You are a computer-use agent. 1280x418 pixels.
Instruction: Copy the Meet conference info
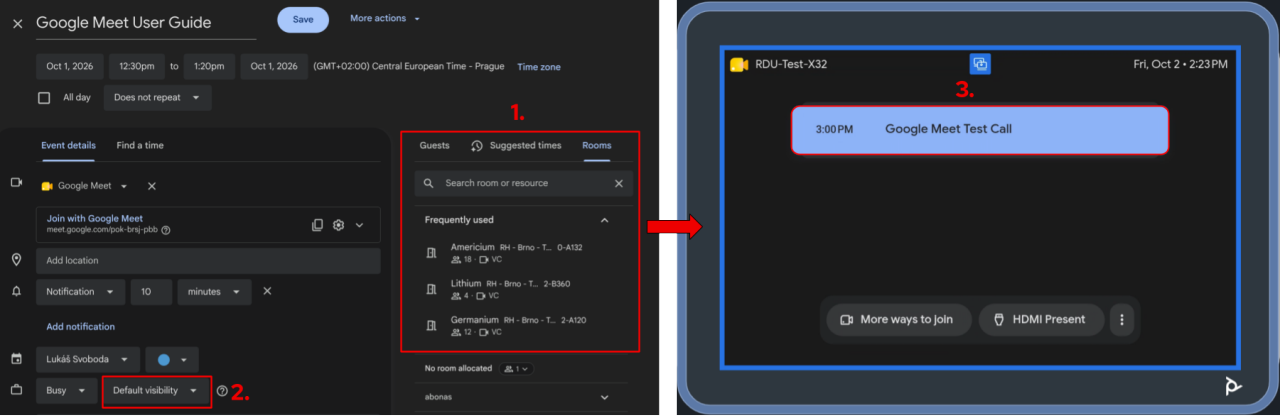tap(317, 225)
